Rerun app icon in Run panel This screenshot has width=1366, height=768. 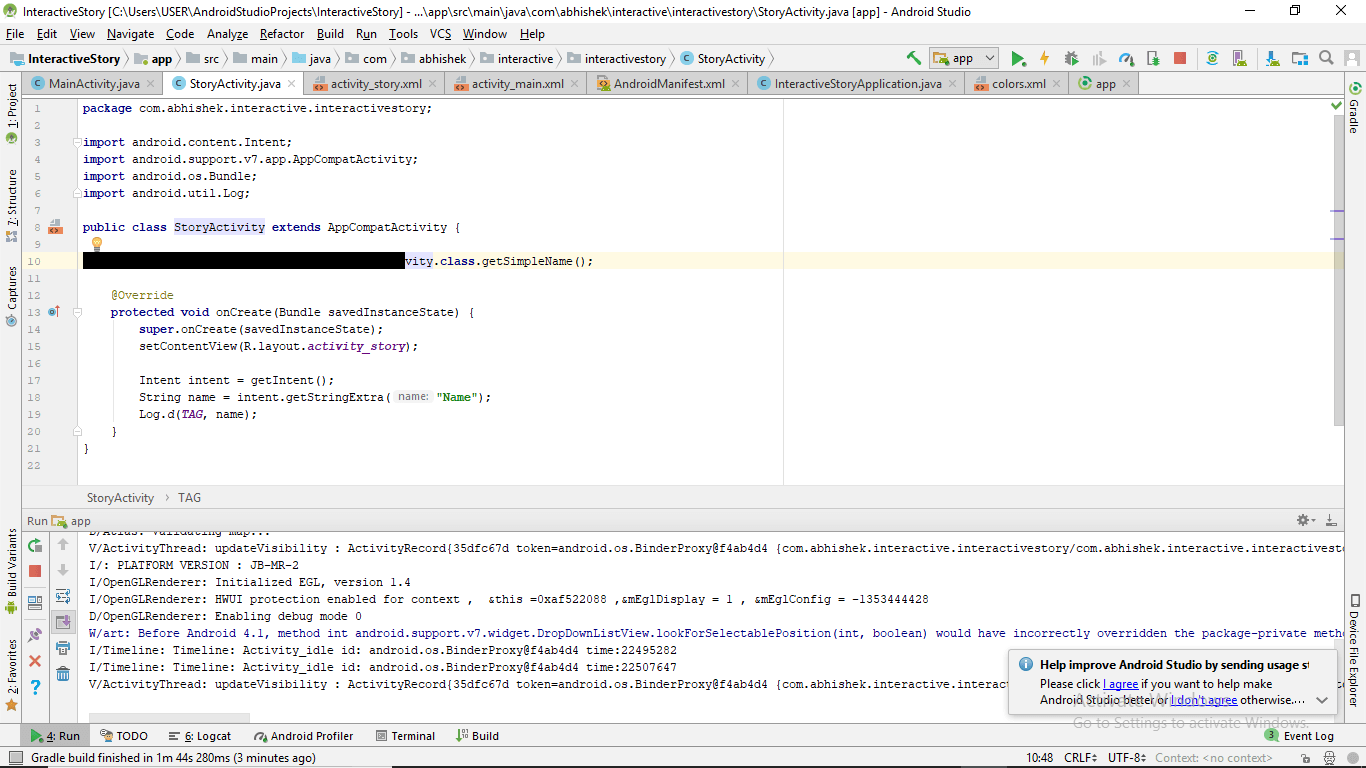[x=35, y=545]
